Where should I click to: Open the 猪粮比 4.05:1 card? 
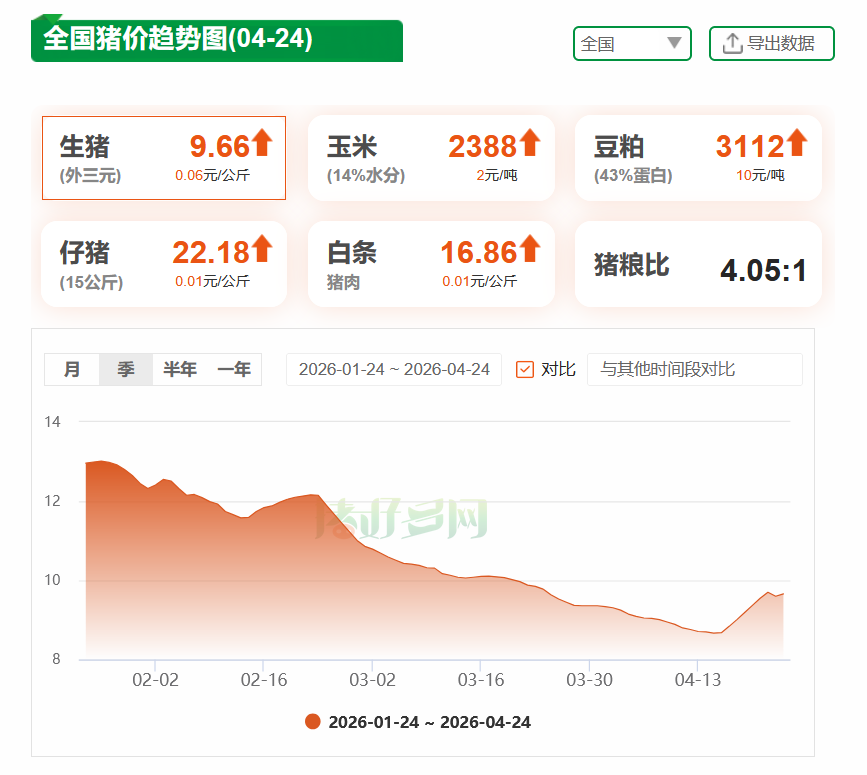698,265
